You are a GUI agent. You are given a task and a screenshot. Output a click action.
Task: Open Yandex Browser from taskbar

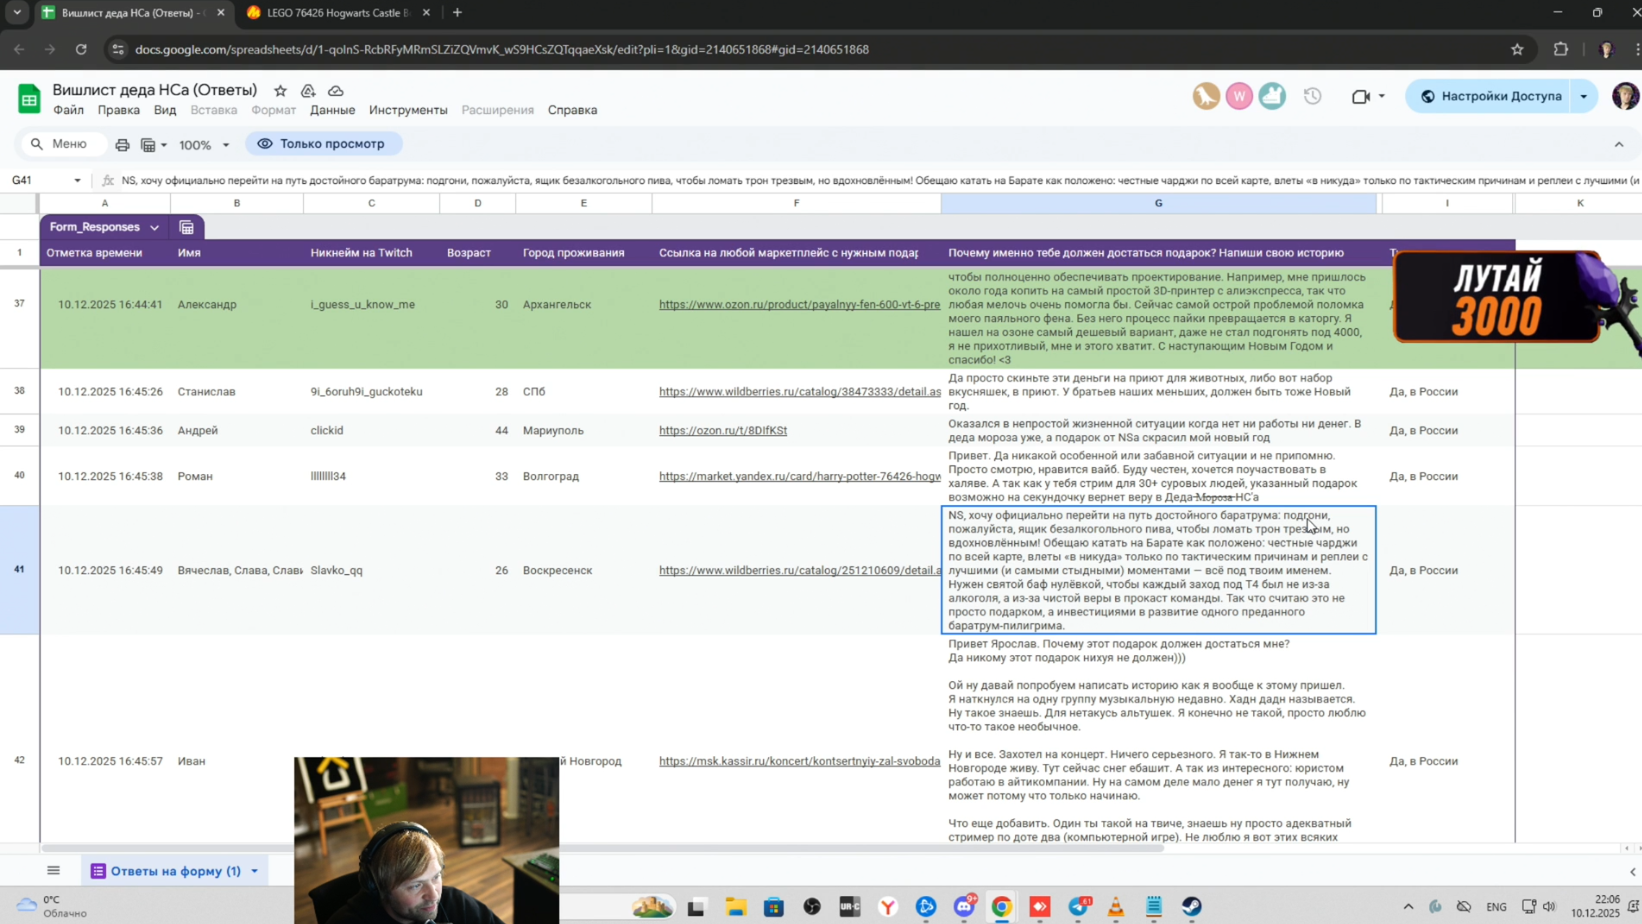point(888,907)
